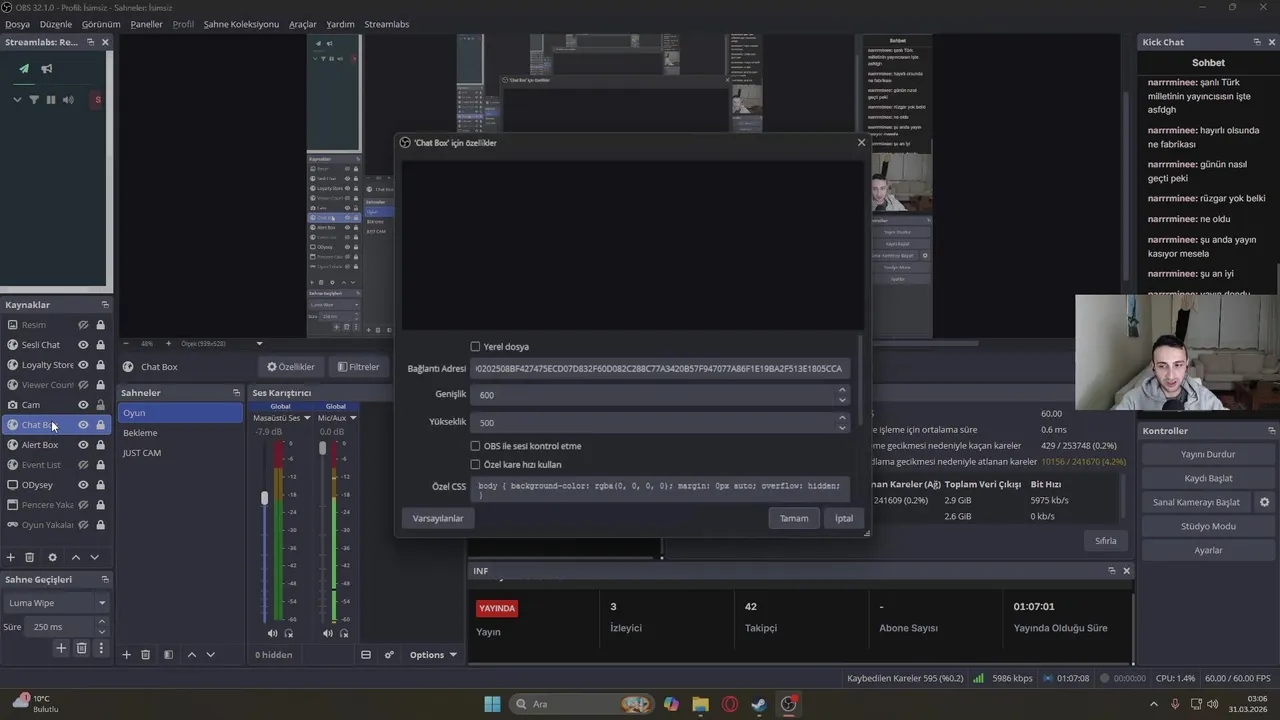The height and width of the screenshot is (720, 1280).
Task: Adjust Masaüstü Ses volume slider
Action: click(265, 498)
